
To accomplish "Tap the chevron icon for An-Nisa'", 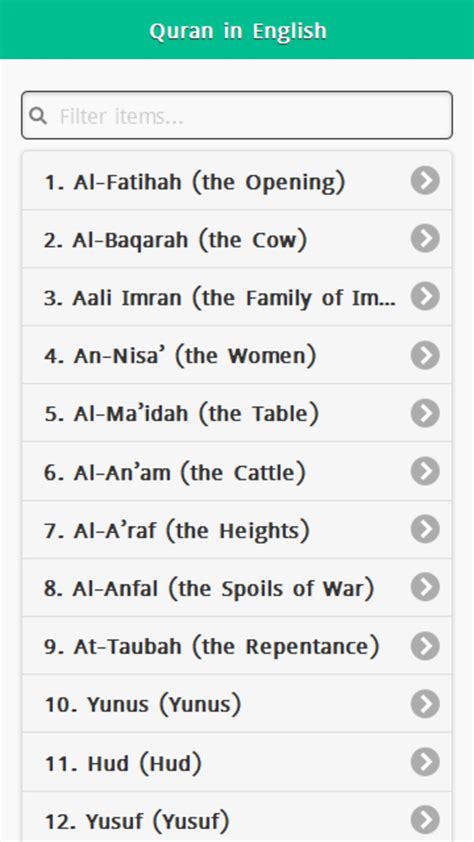I will pos(425,355).
